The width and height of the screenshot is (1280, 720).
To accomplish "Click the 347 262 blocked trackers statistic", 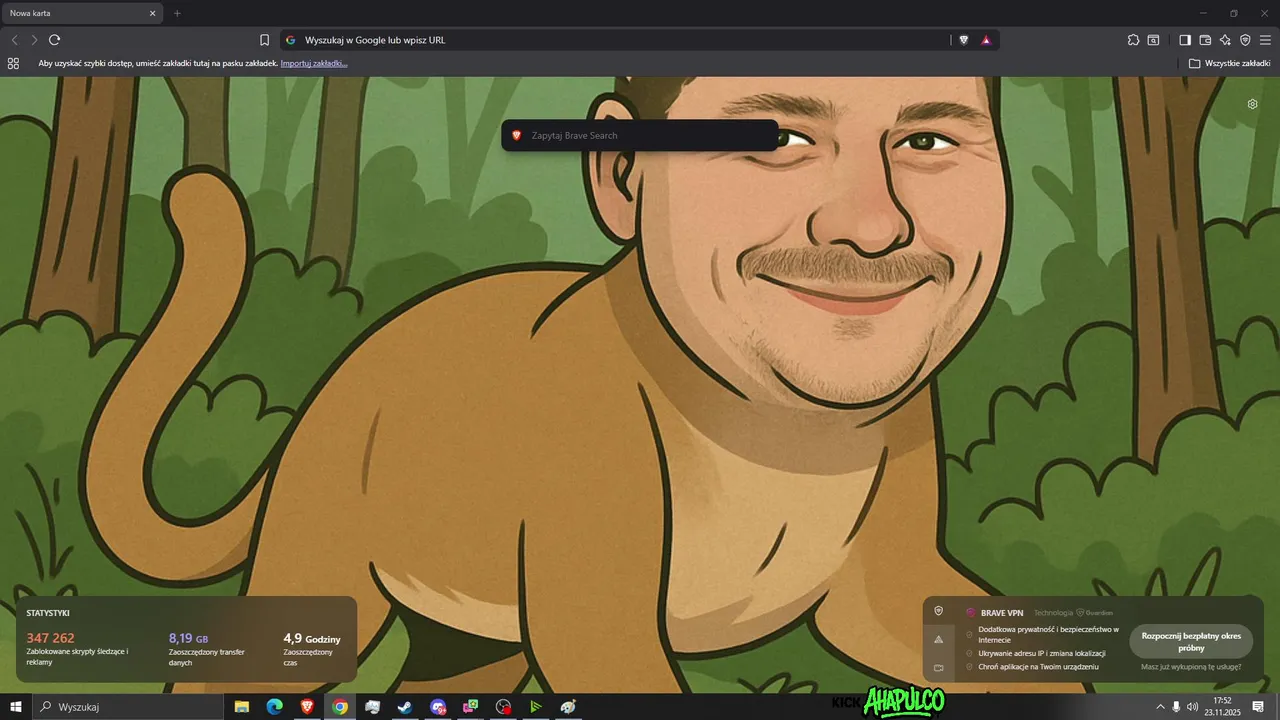I will coord(50,638).
